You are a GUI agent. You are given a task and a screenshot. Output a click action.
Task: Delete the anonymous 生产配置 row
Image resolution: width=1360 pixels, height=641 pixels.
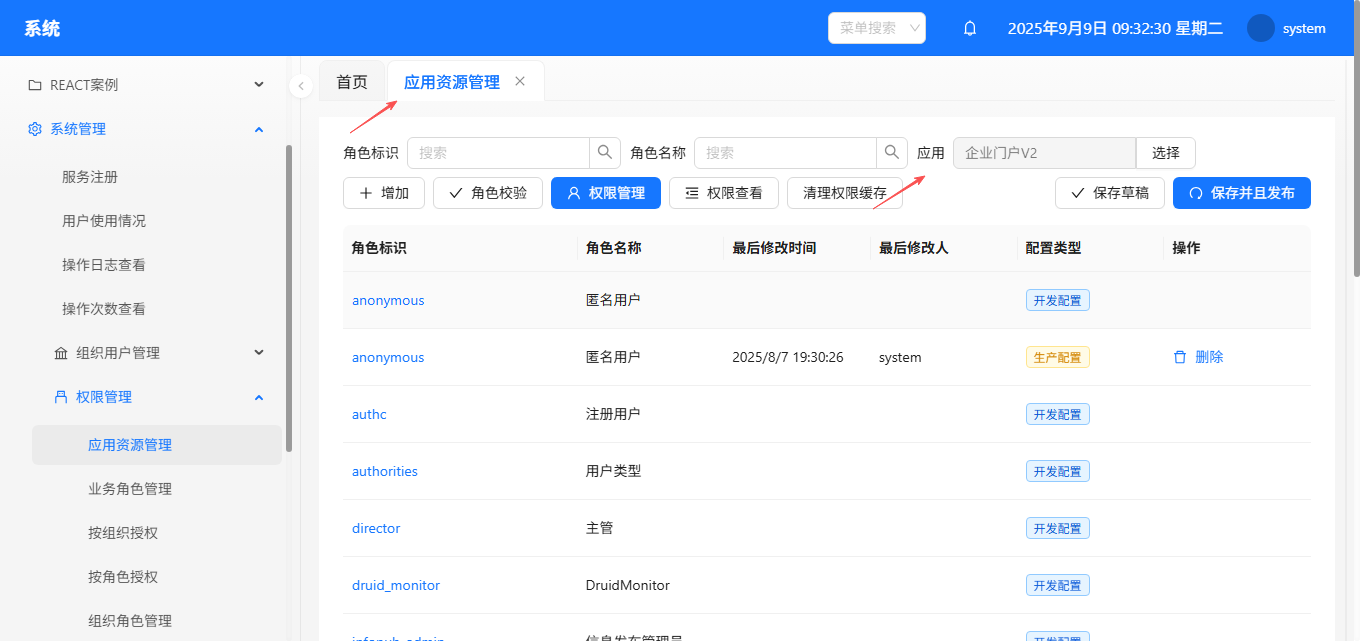point(1198,357)
